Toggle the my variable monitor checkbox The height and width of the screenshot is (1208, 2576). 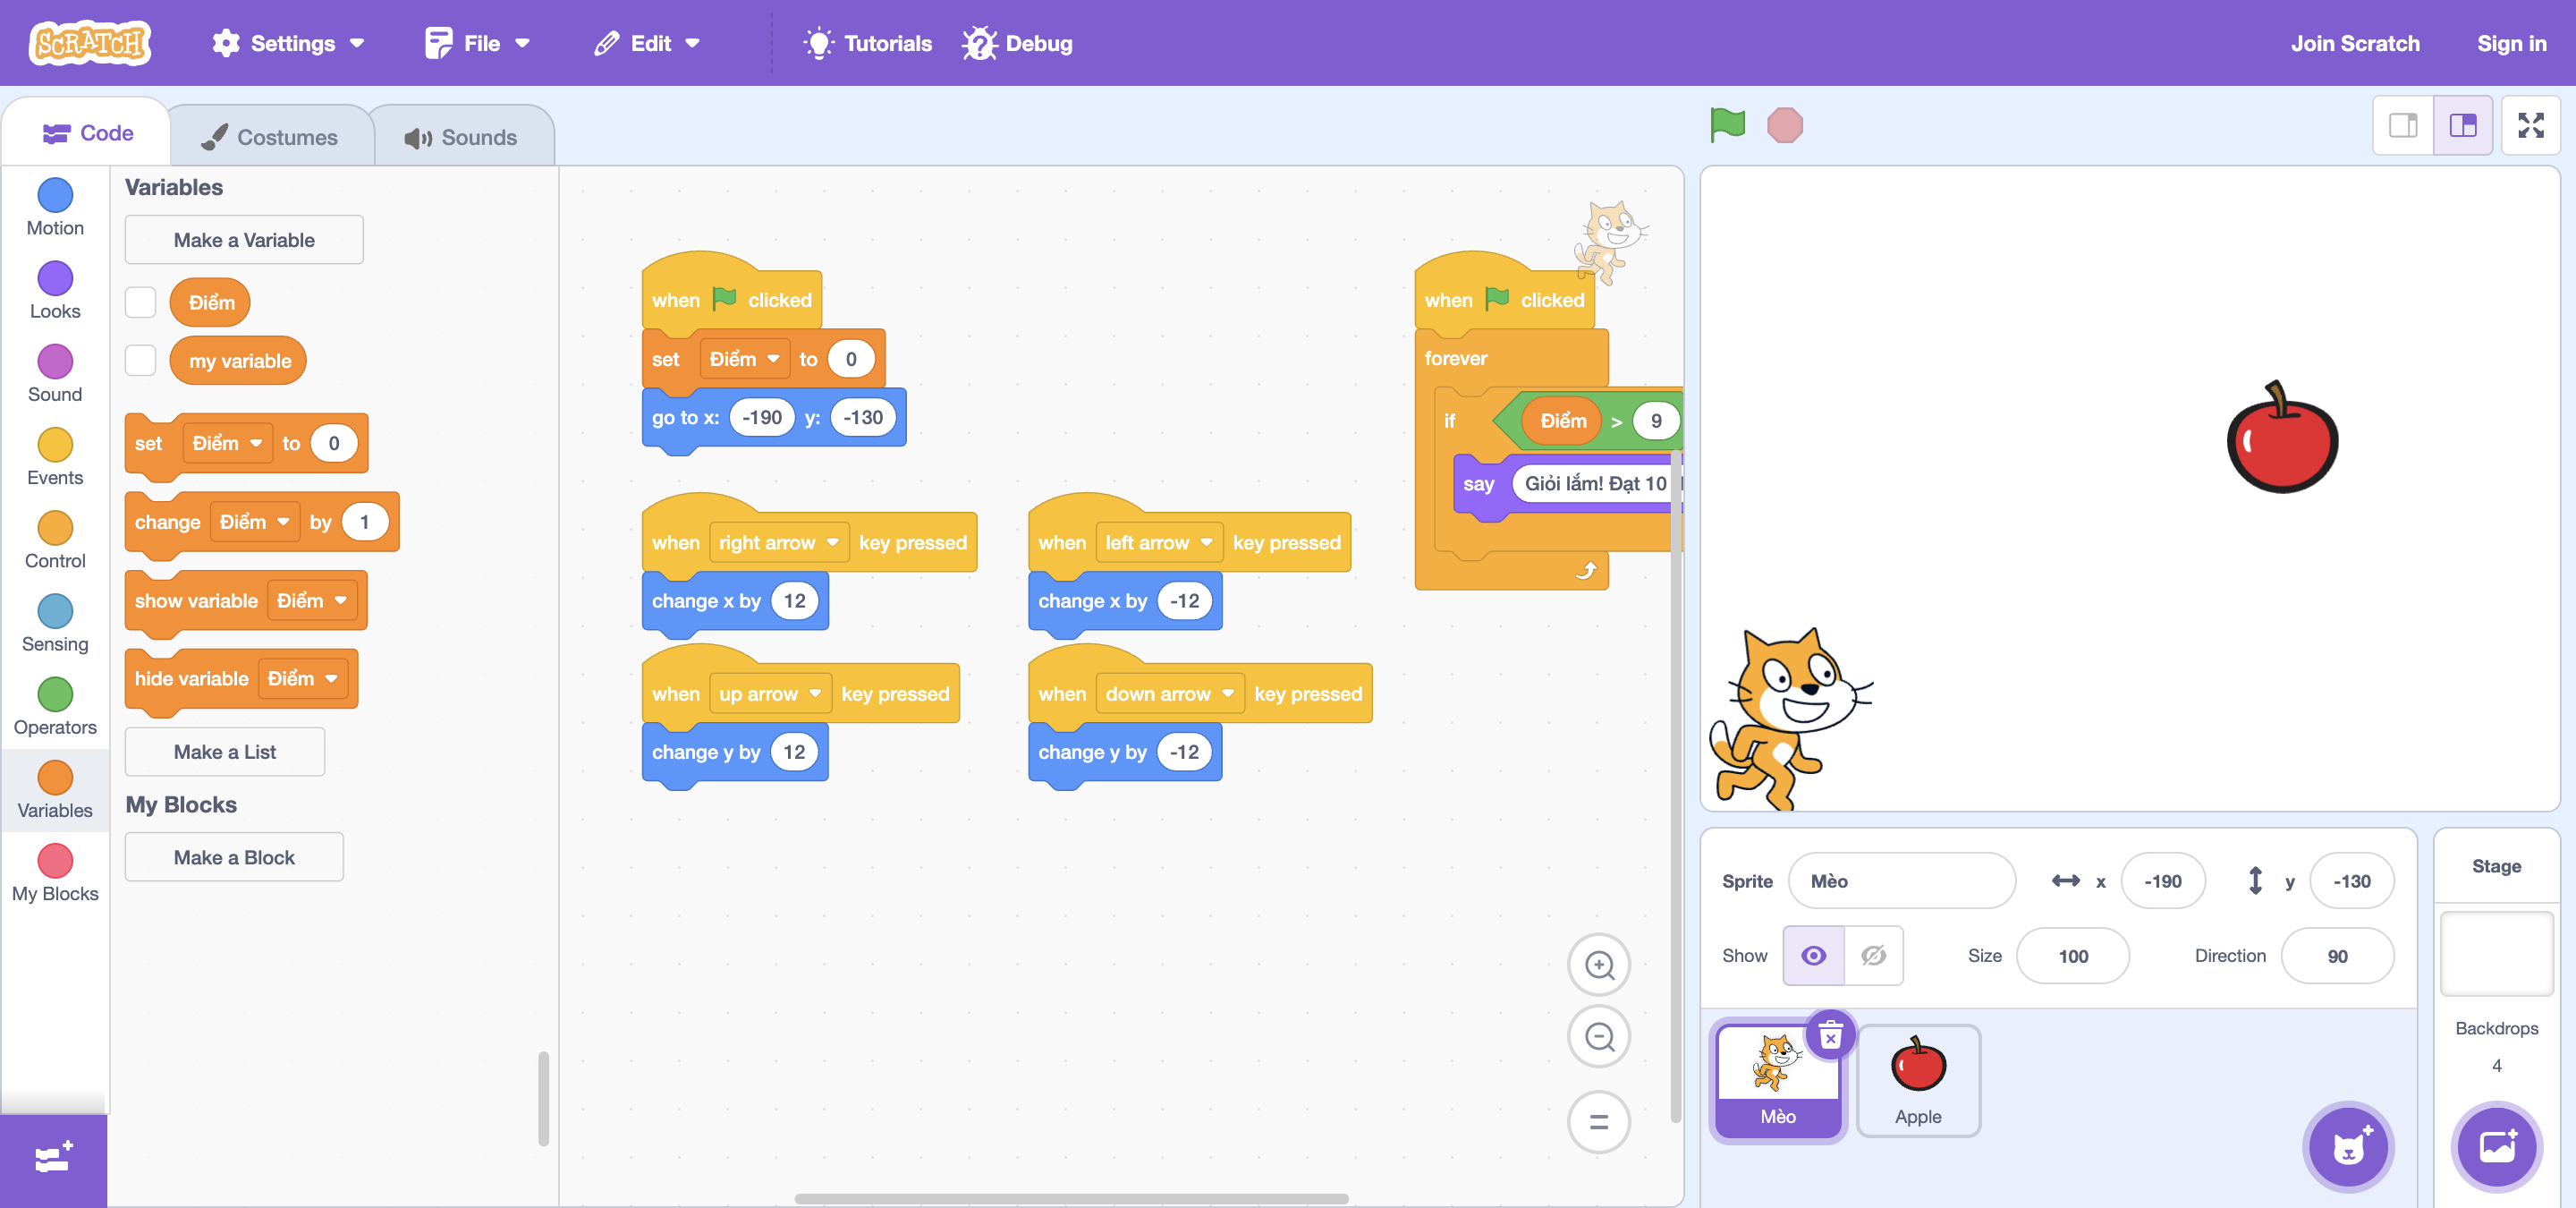tap(140, 360)
